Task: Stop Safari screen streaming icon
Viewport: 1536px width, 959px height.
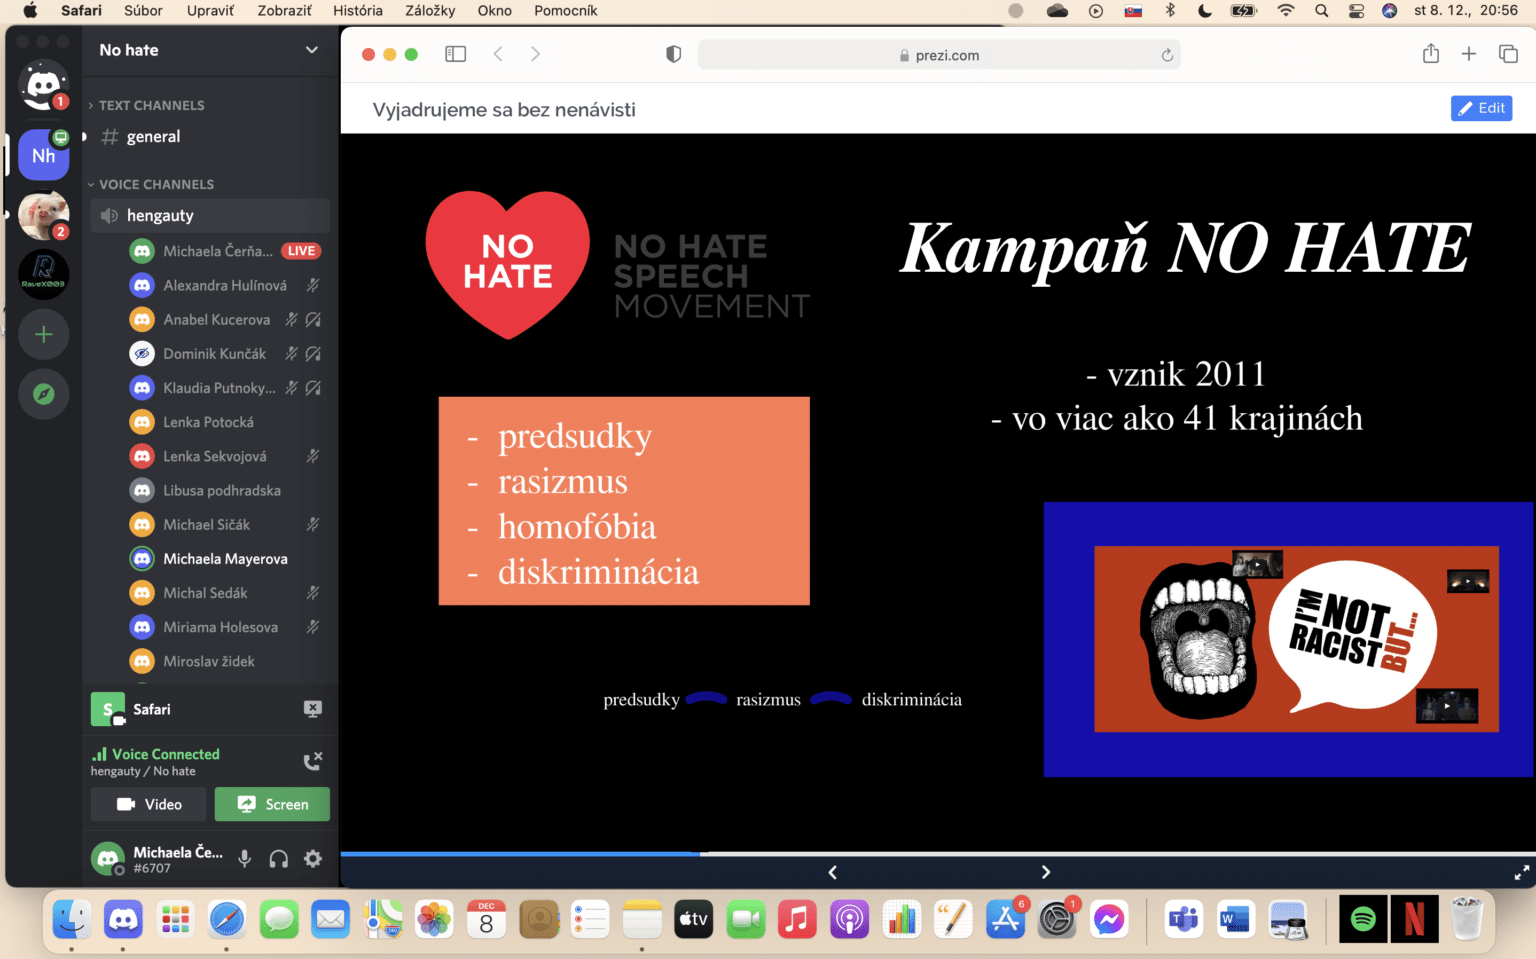Action: click(312, 709)
